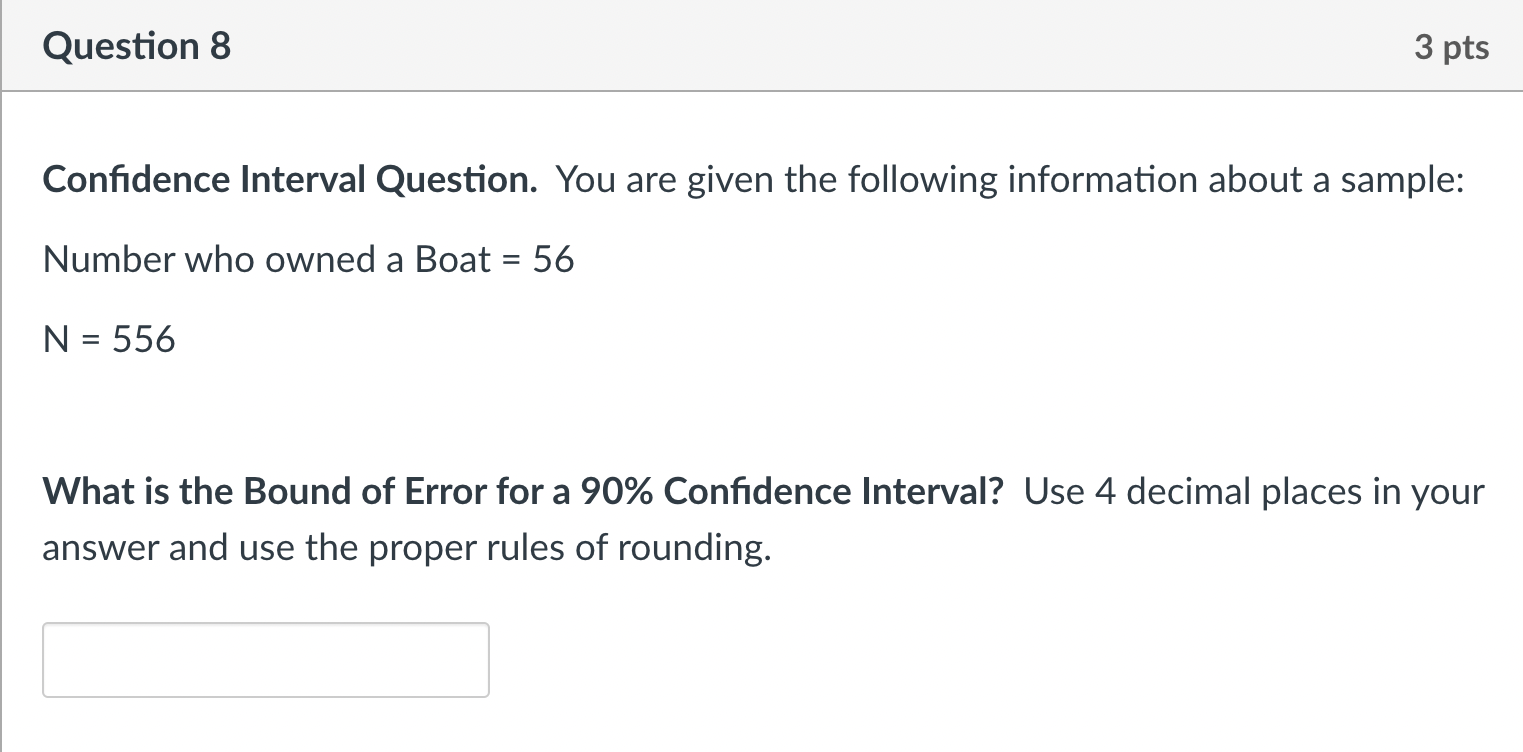Viewport: 1523px width, 752px height.
Task: Click the 3 pts label
Action: (1453, 46)
